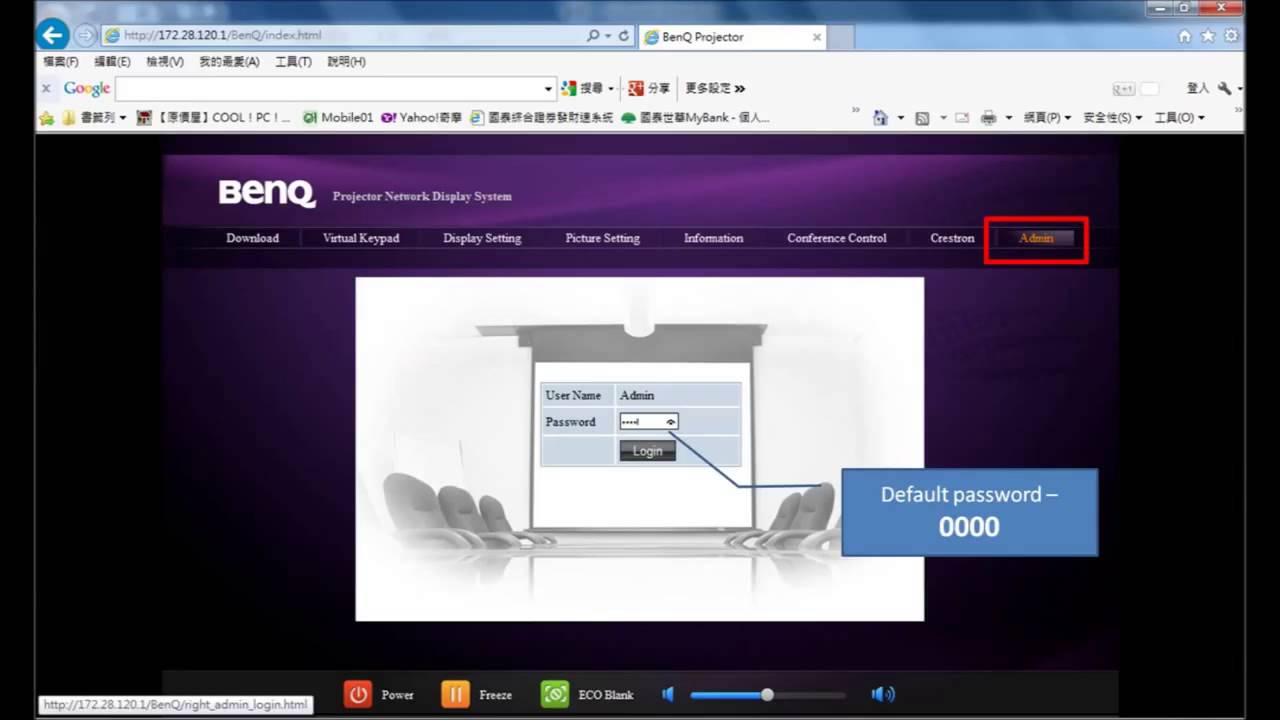Open the Conference Control tab
1280x720 pixels.
click(837, 238)
